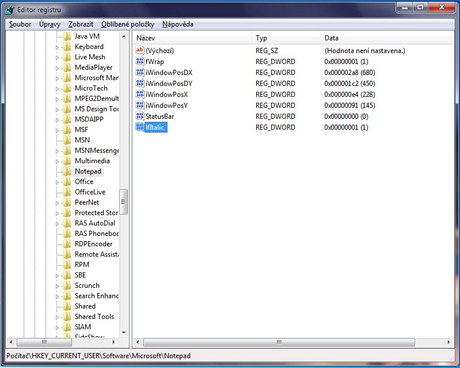
Task: Open the Zobrazit menu
Action: click(81, 24)
